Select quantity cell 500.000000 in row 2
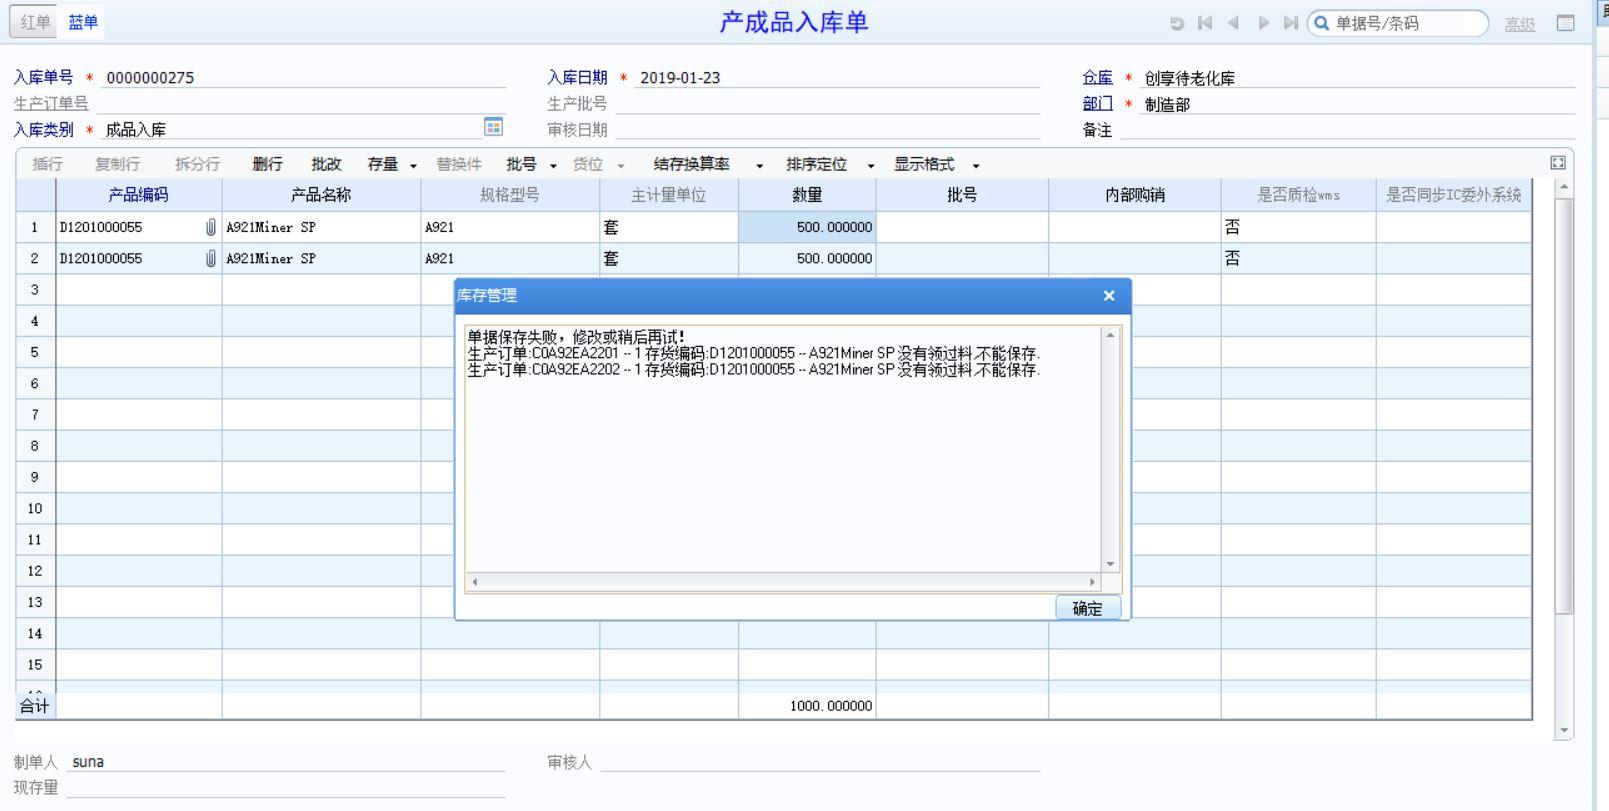Screen dimensions: 1609x811 (x=807, y=258)
